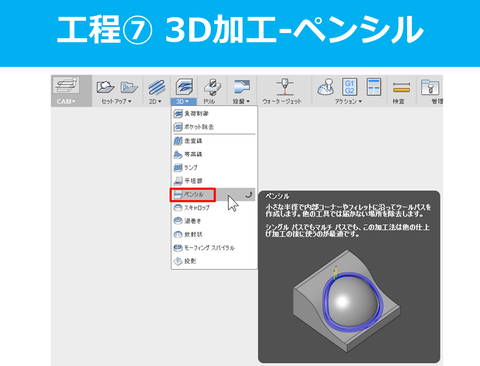The height and width of the screenshot is (366, 480).
Task: Select ランプ from the 3D menu
Action: (214, 168)
